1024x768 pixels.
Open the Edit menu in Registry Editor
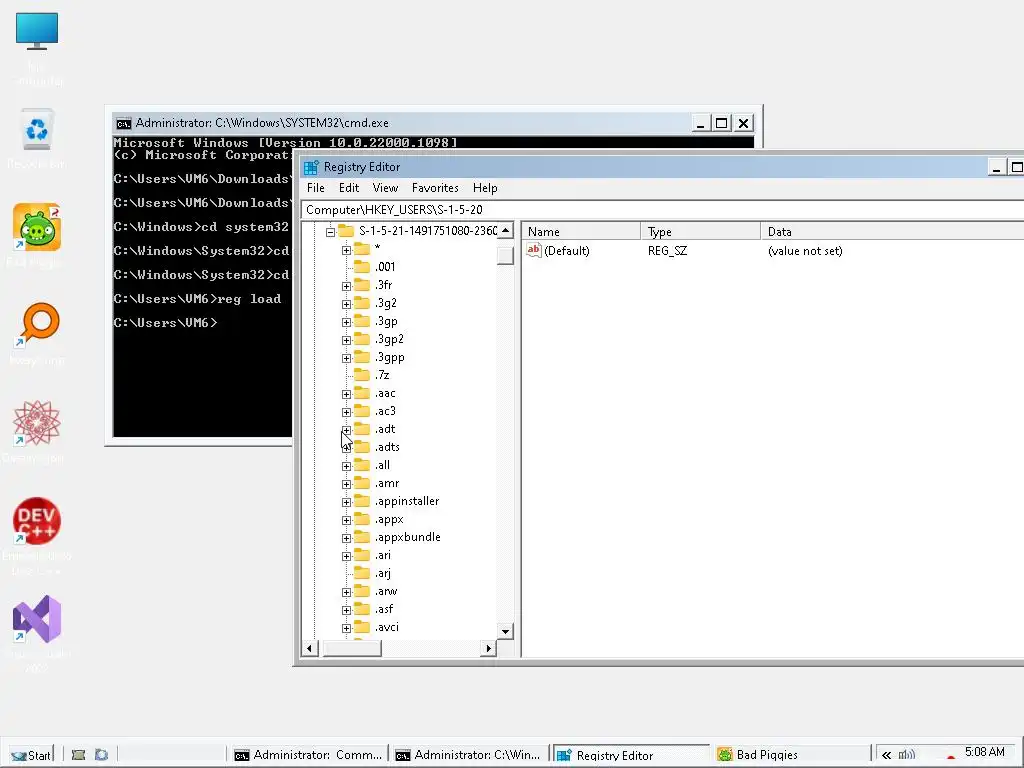[x=349, y=188]
